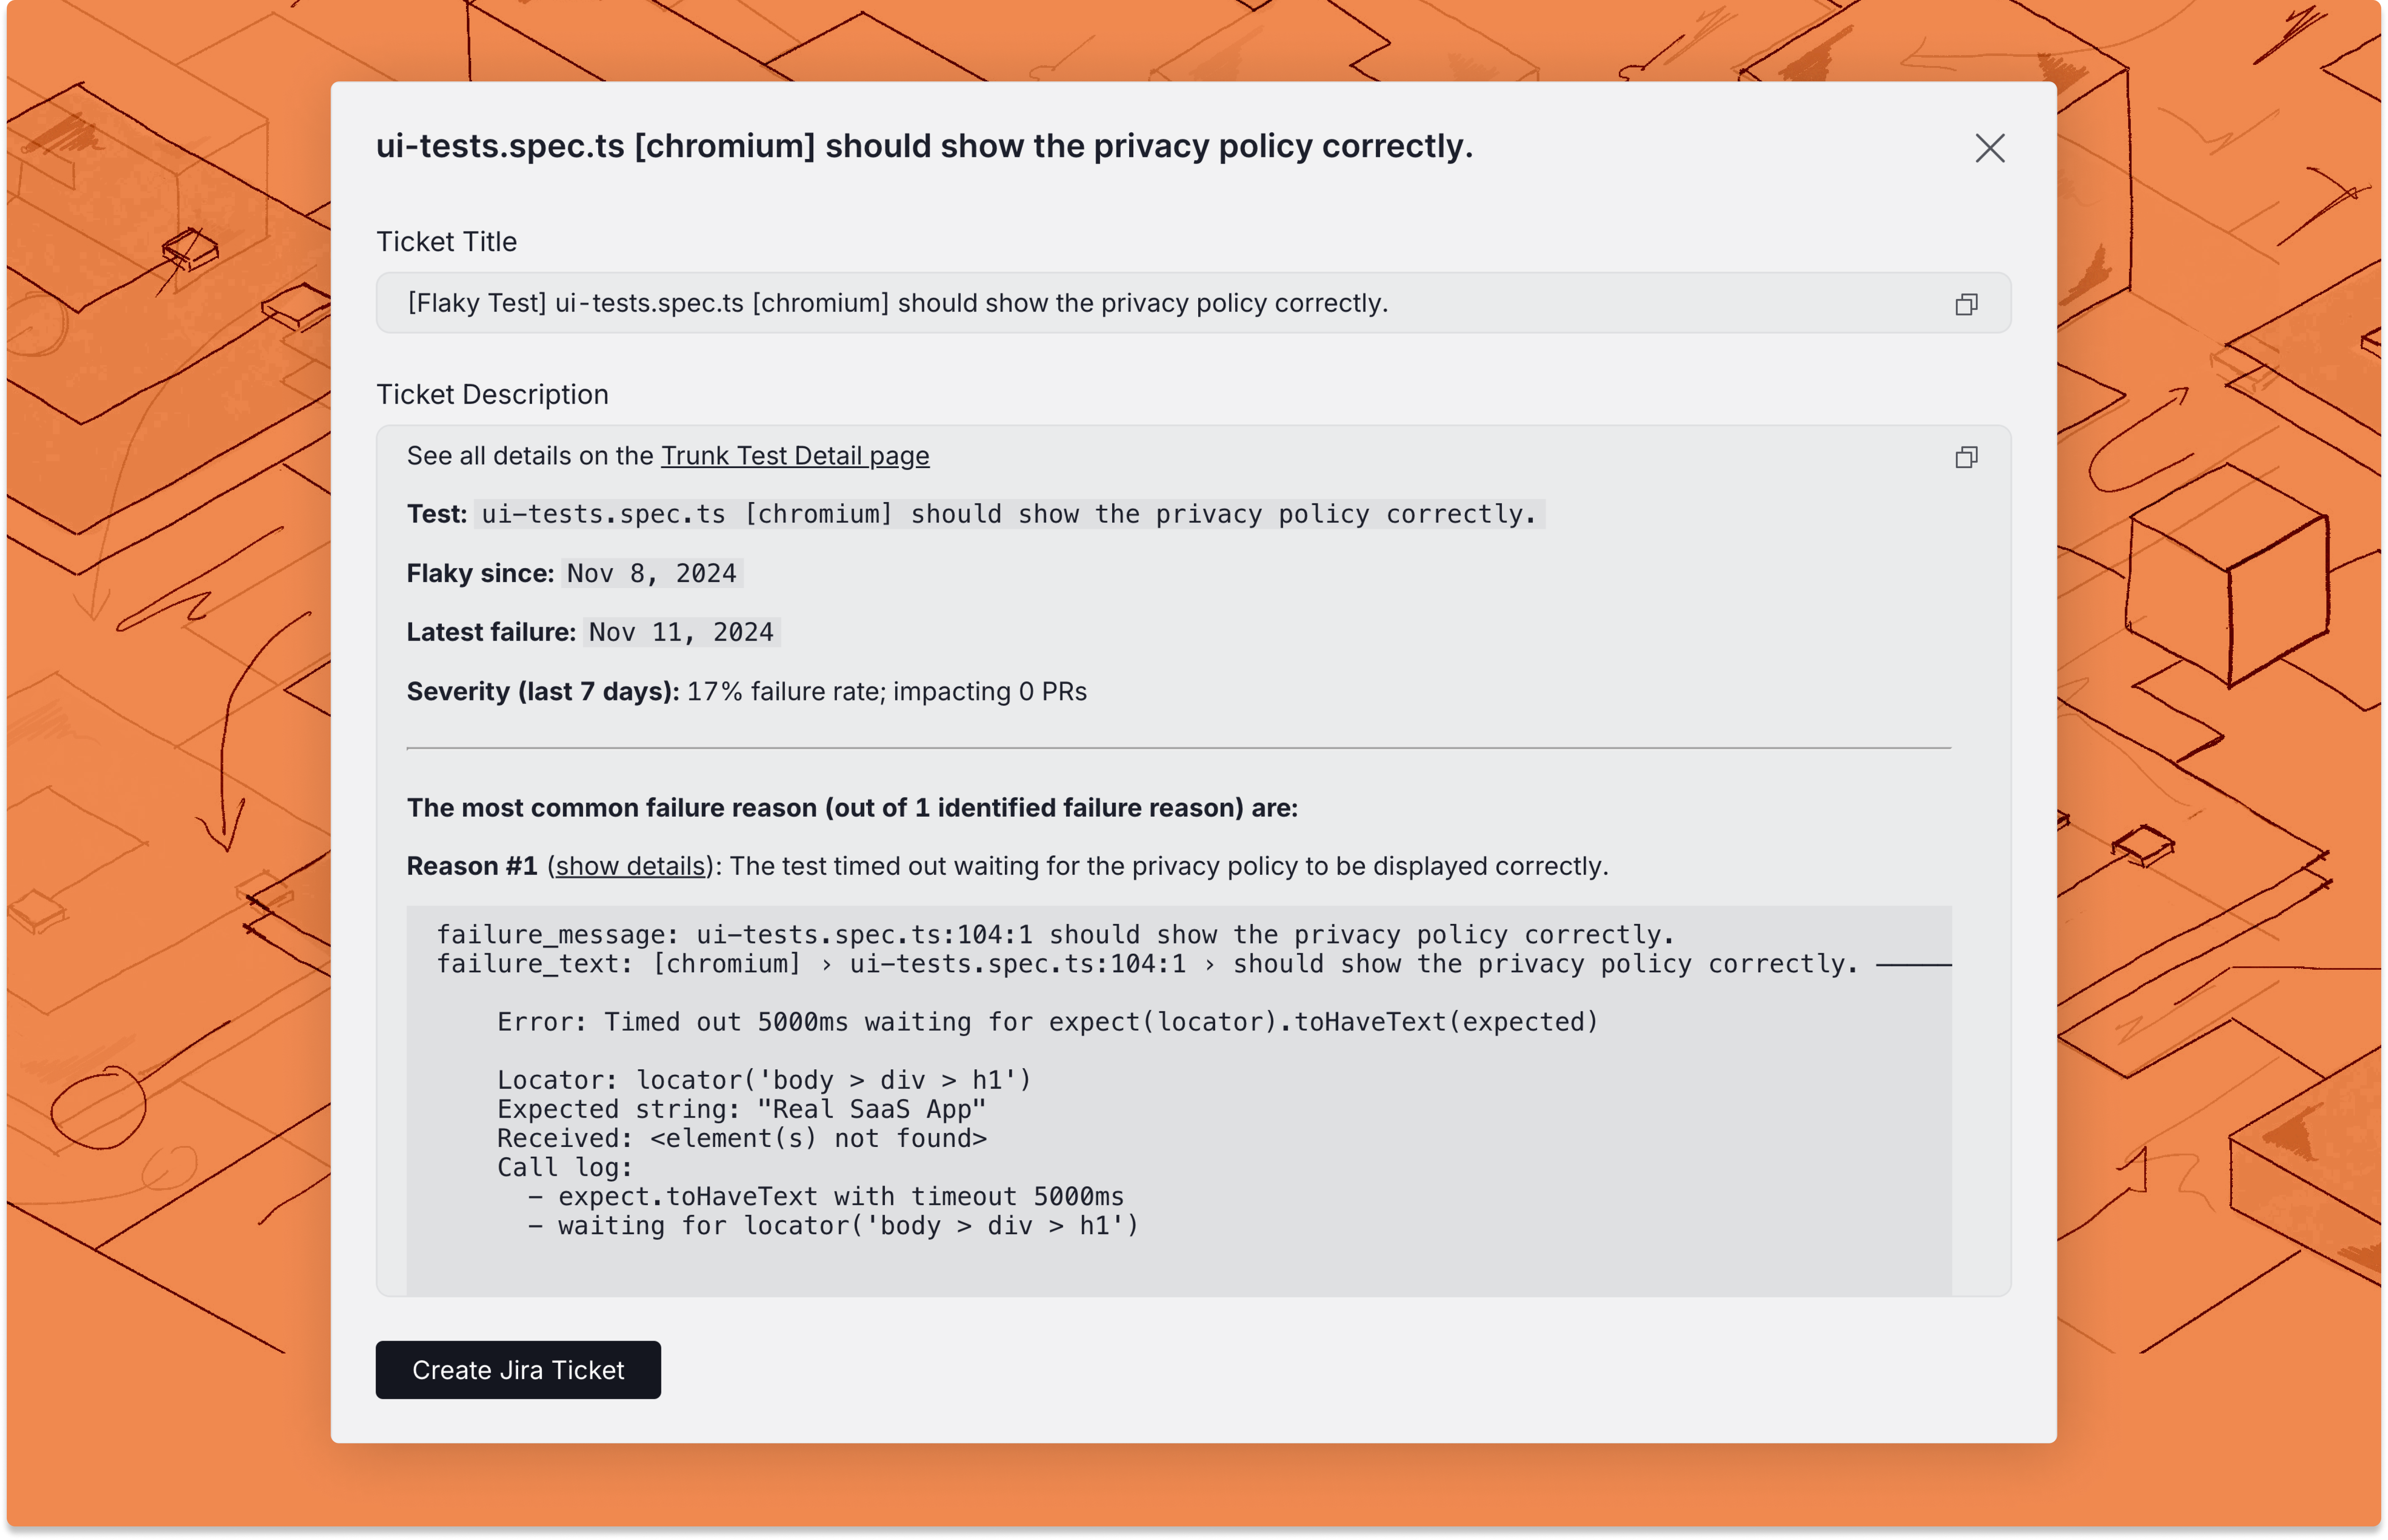Image resolution: width=2388 pixels, height=1540 pixels.
Task: Click the Error: Timed out 5000ms line
Action: [x=1047, y=1022]
